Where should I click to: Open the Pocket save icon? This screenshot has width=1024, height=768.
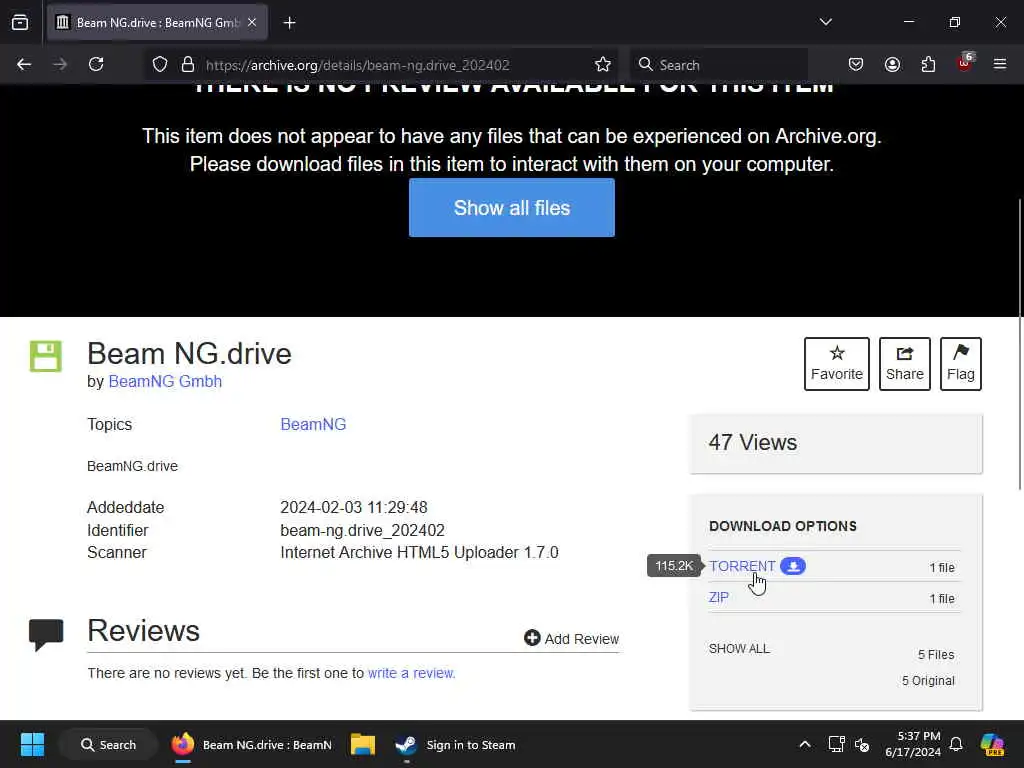(856, 64)
